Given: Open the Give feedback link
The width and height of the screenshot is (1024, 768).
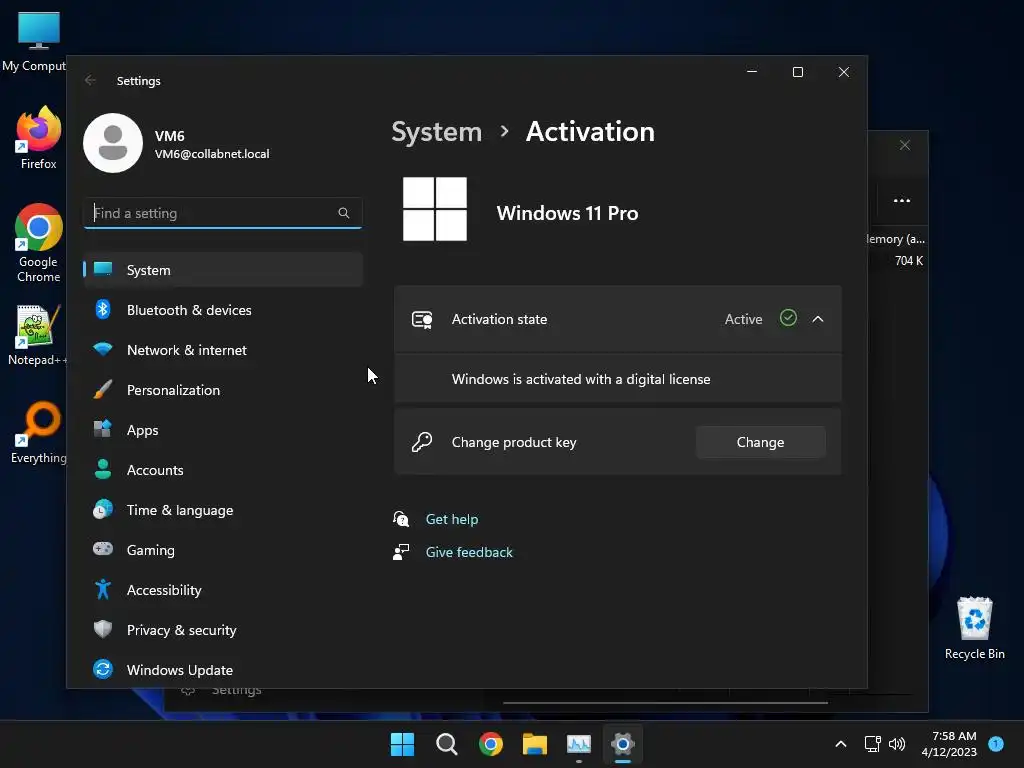Looking at the screenshot, I should coord(469,552).
